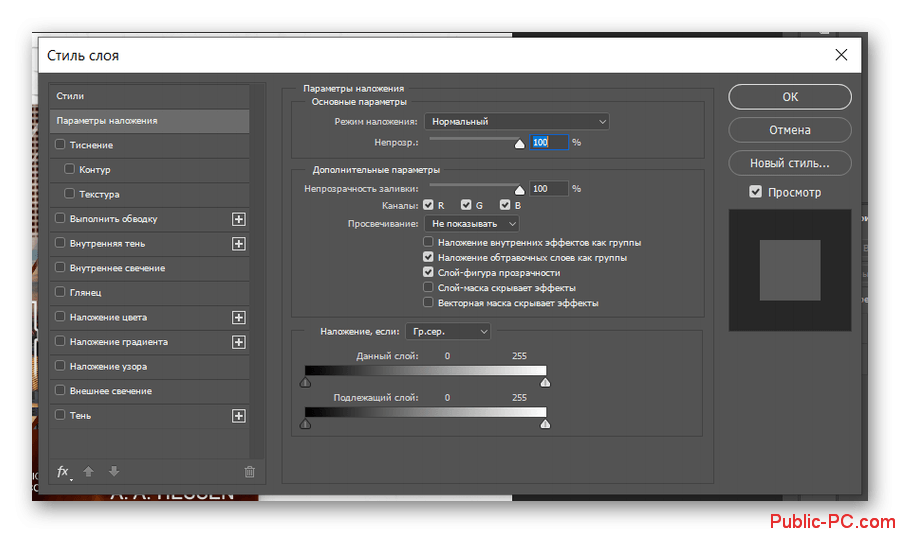Toggle the R channel checkbox
Screen dimensions: 900x533
pyautogui.click(x=428, y=205)
